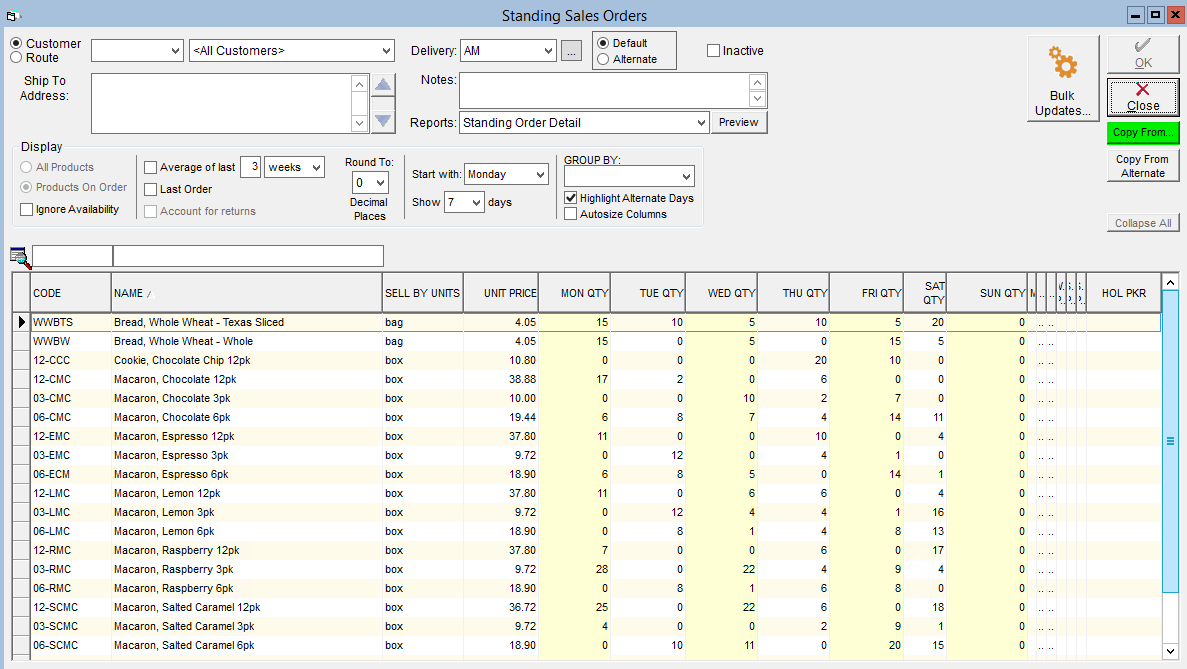Sort by the NAME column header
This screenshot has height=669, width=1187.
pyautogui.click(x=247, y=293)
